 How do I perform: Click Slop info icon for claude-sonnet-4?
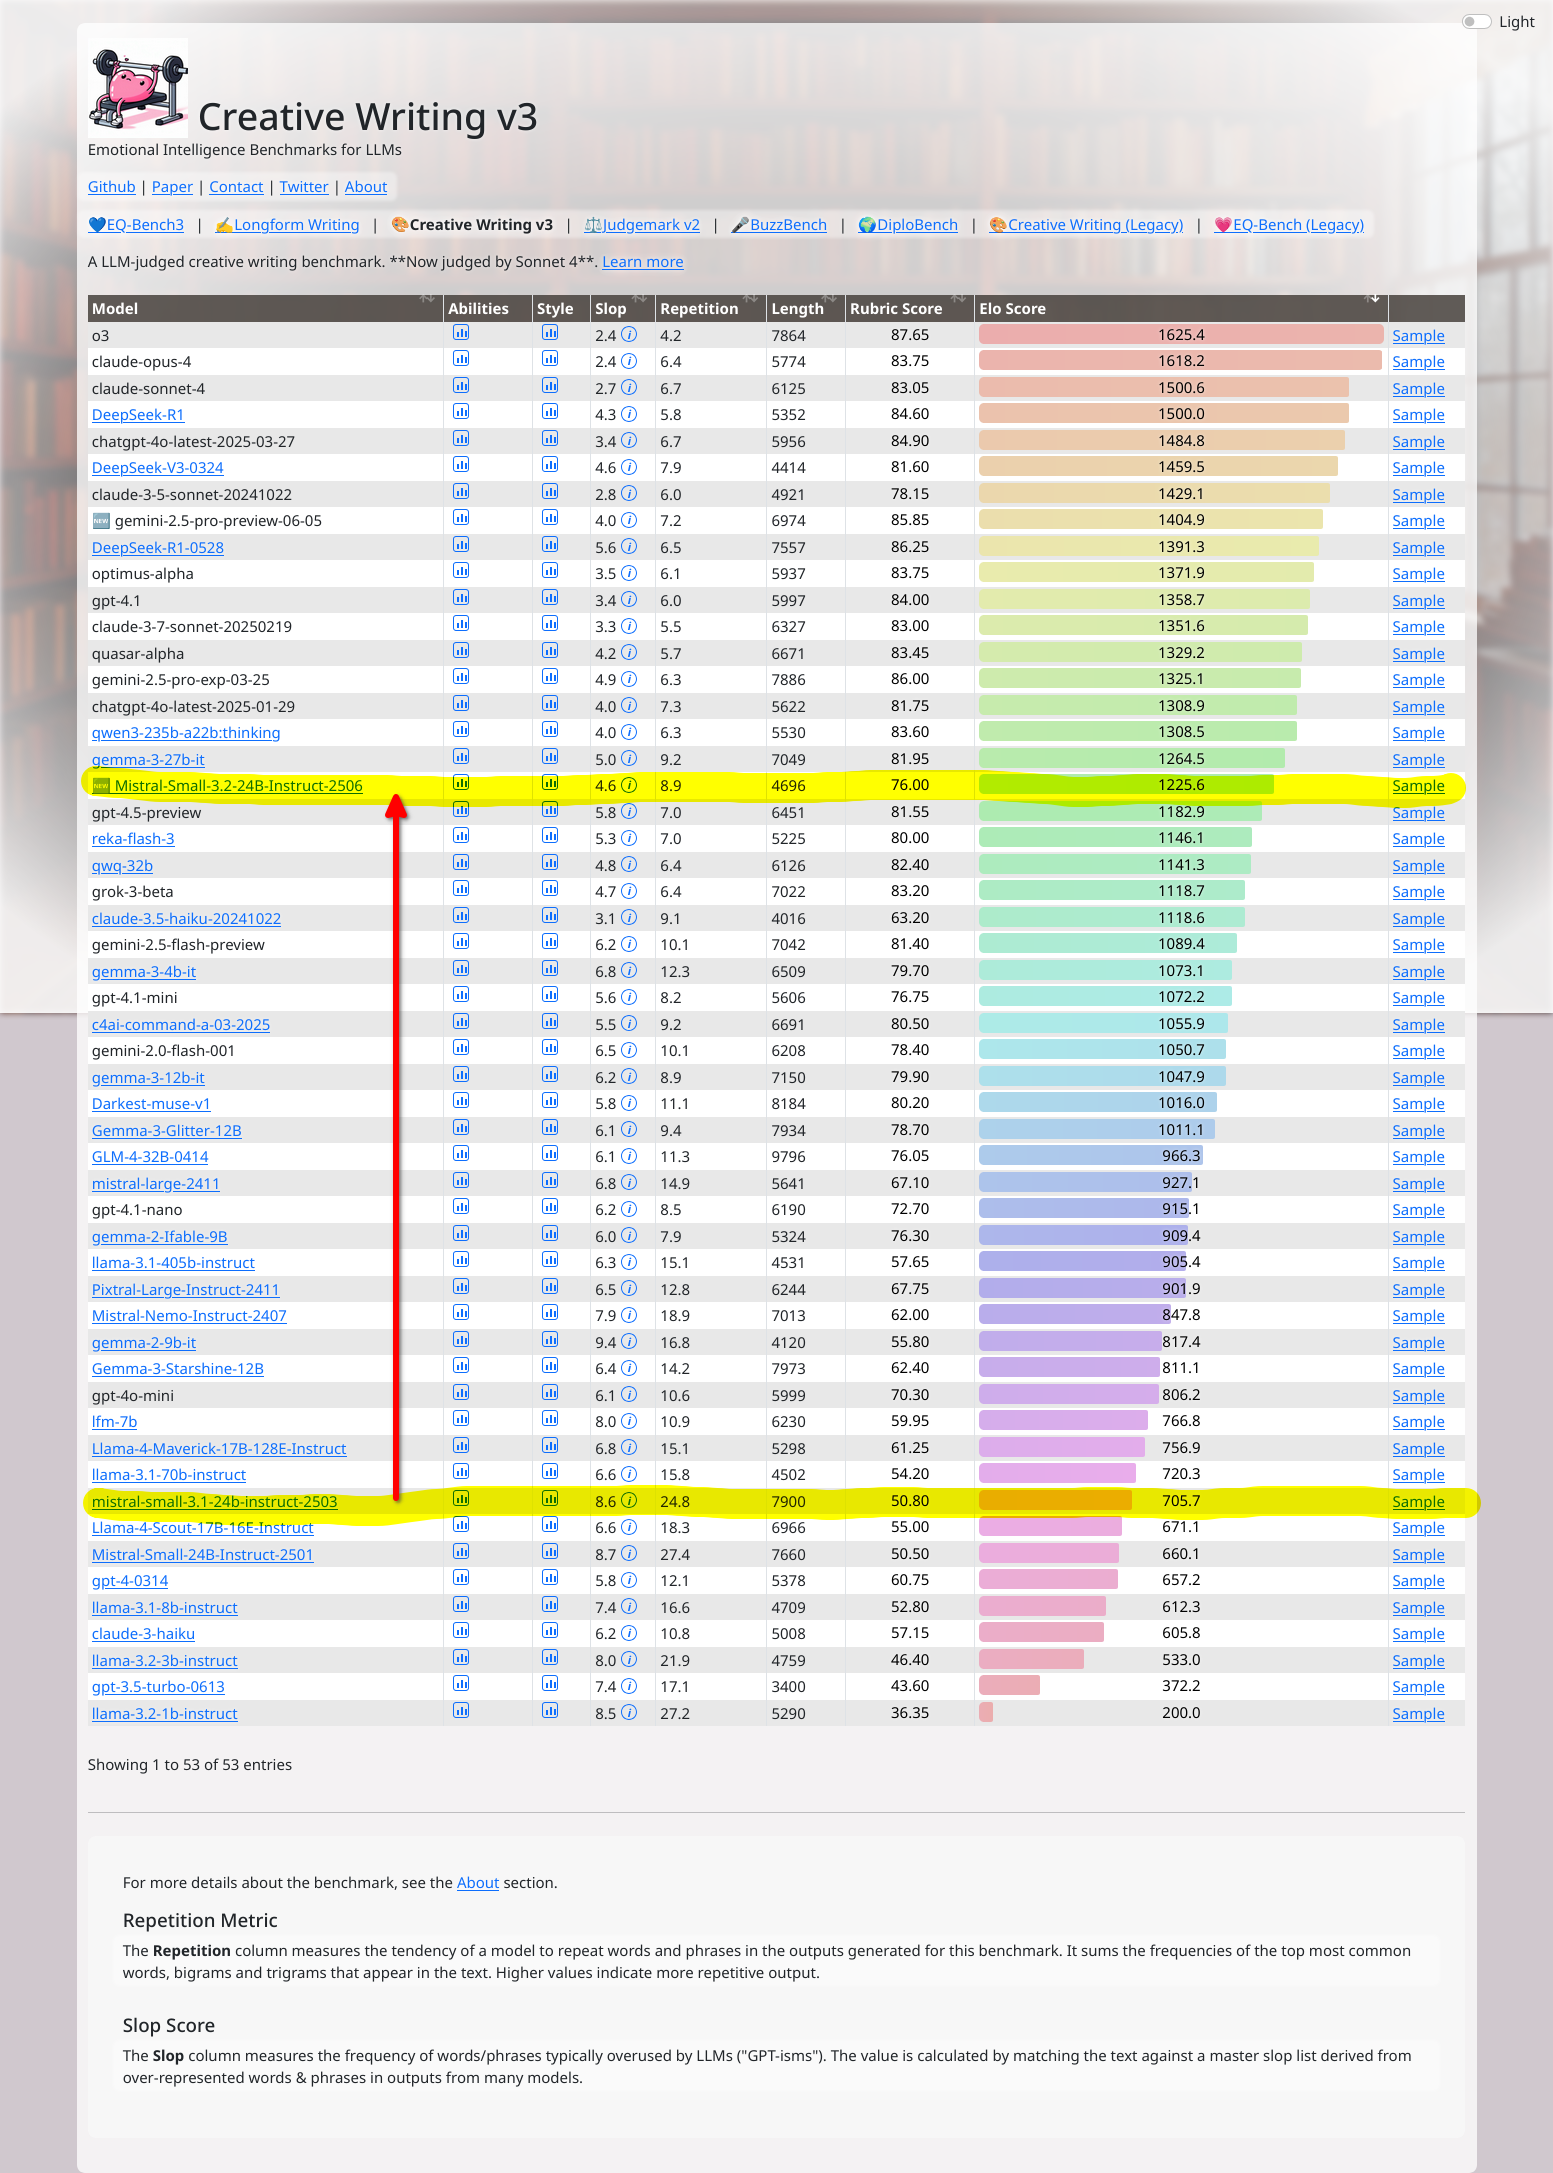[x=629, y=388]
